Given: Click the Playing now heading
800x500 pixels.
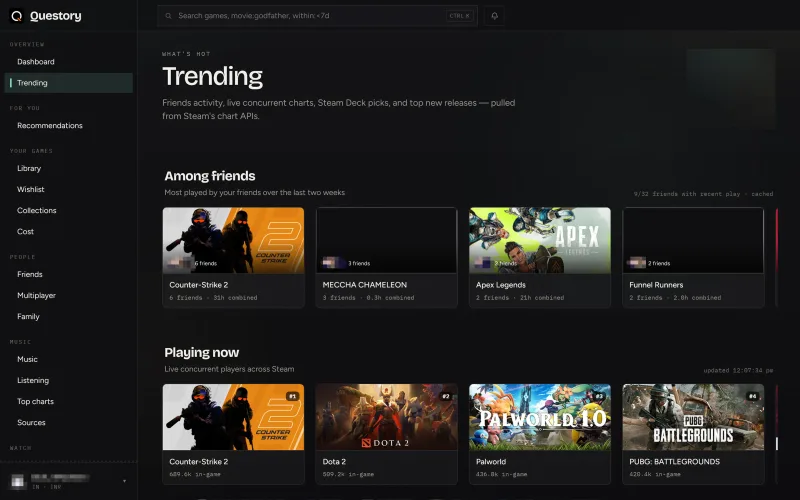Looking at the screenshot, I should click(202, 353).
